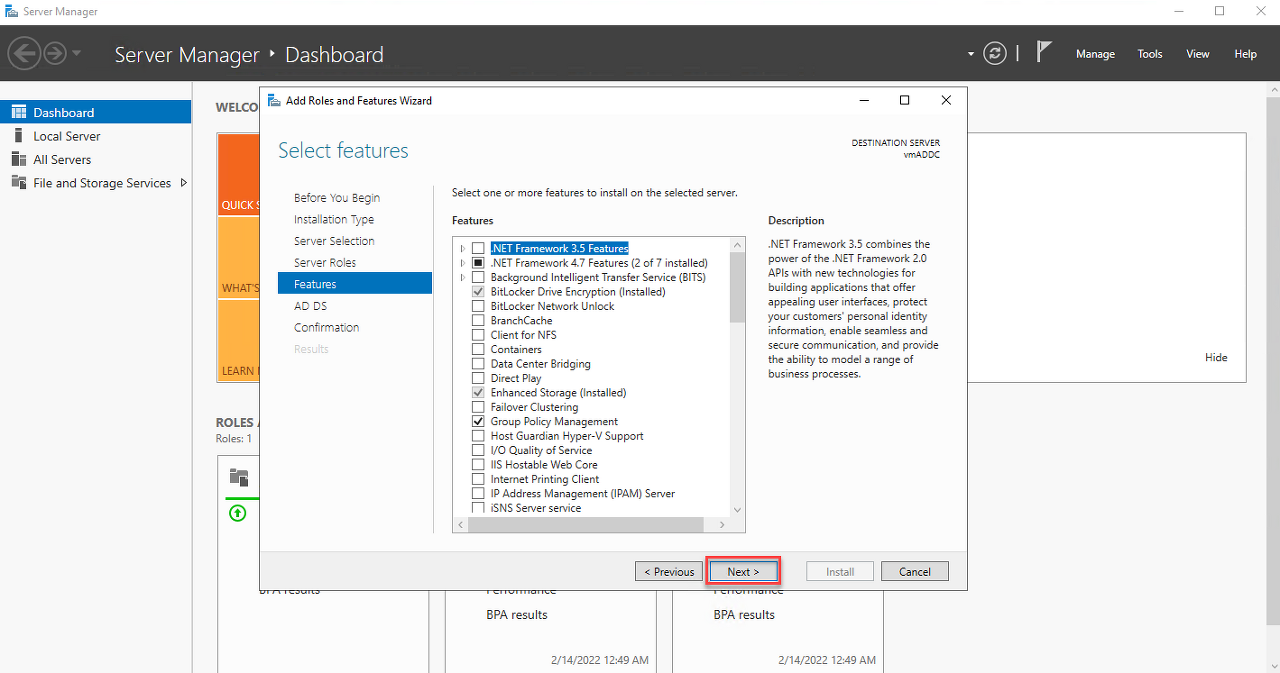The height and width of the screenshot is (673, 1280).
Task: Check the Direct Play checkbox
Action: (478, 378)
